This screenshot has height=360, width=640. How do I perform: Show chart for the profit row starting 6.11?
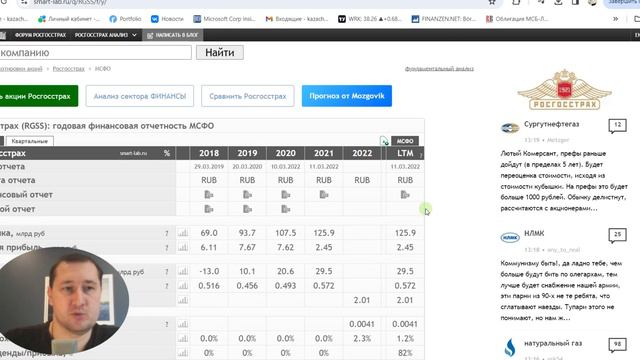click(x=183, y=247)
